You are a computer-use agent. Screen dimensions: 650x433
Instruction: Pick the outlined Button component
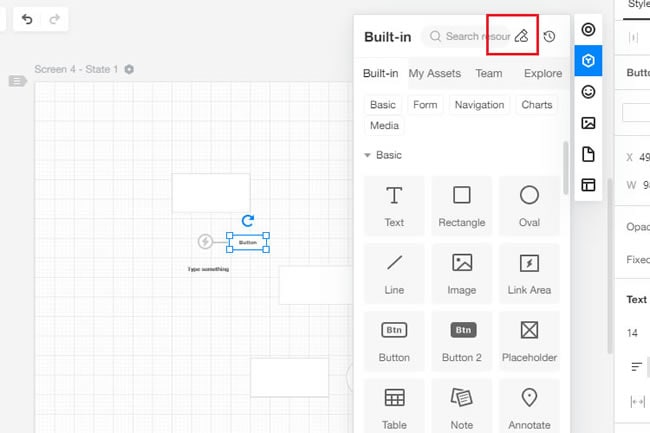[x=394, y=341]
